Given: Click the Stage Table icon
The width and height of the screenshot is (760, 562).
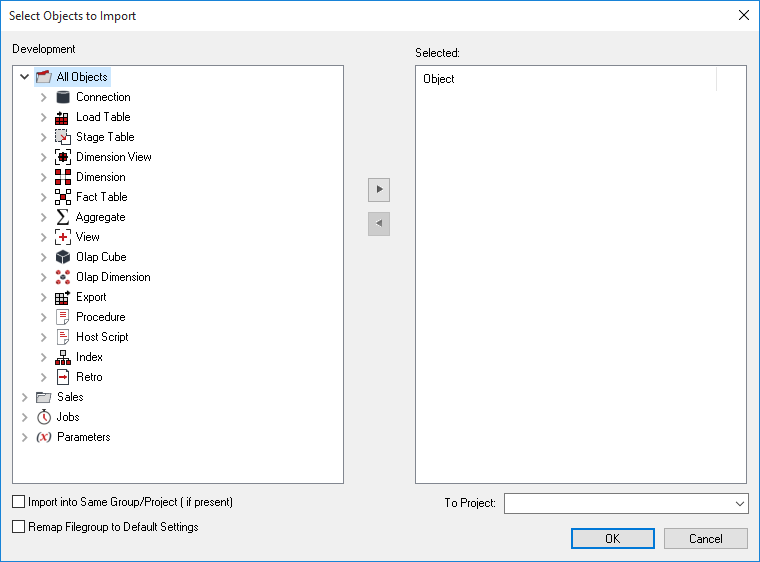Looking at the screenshot, I should pyautogui.click(x=63, y=137).
